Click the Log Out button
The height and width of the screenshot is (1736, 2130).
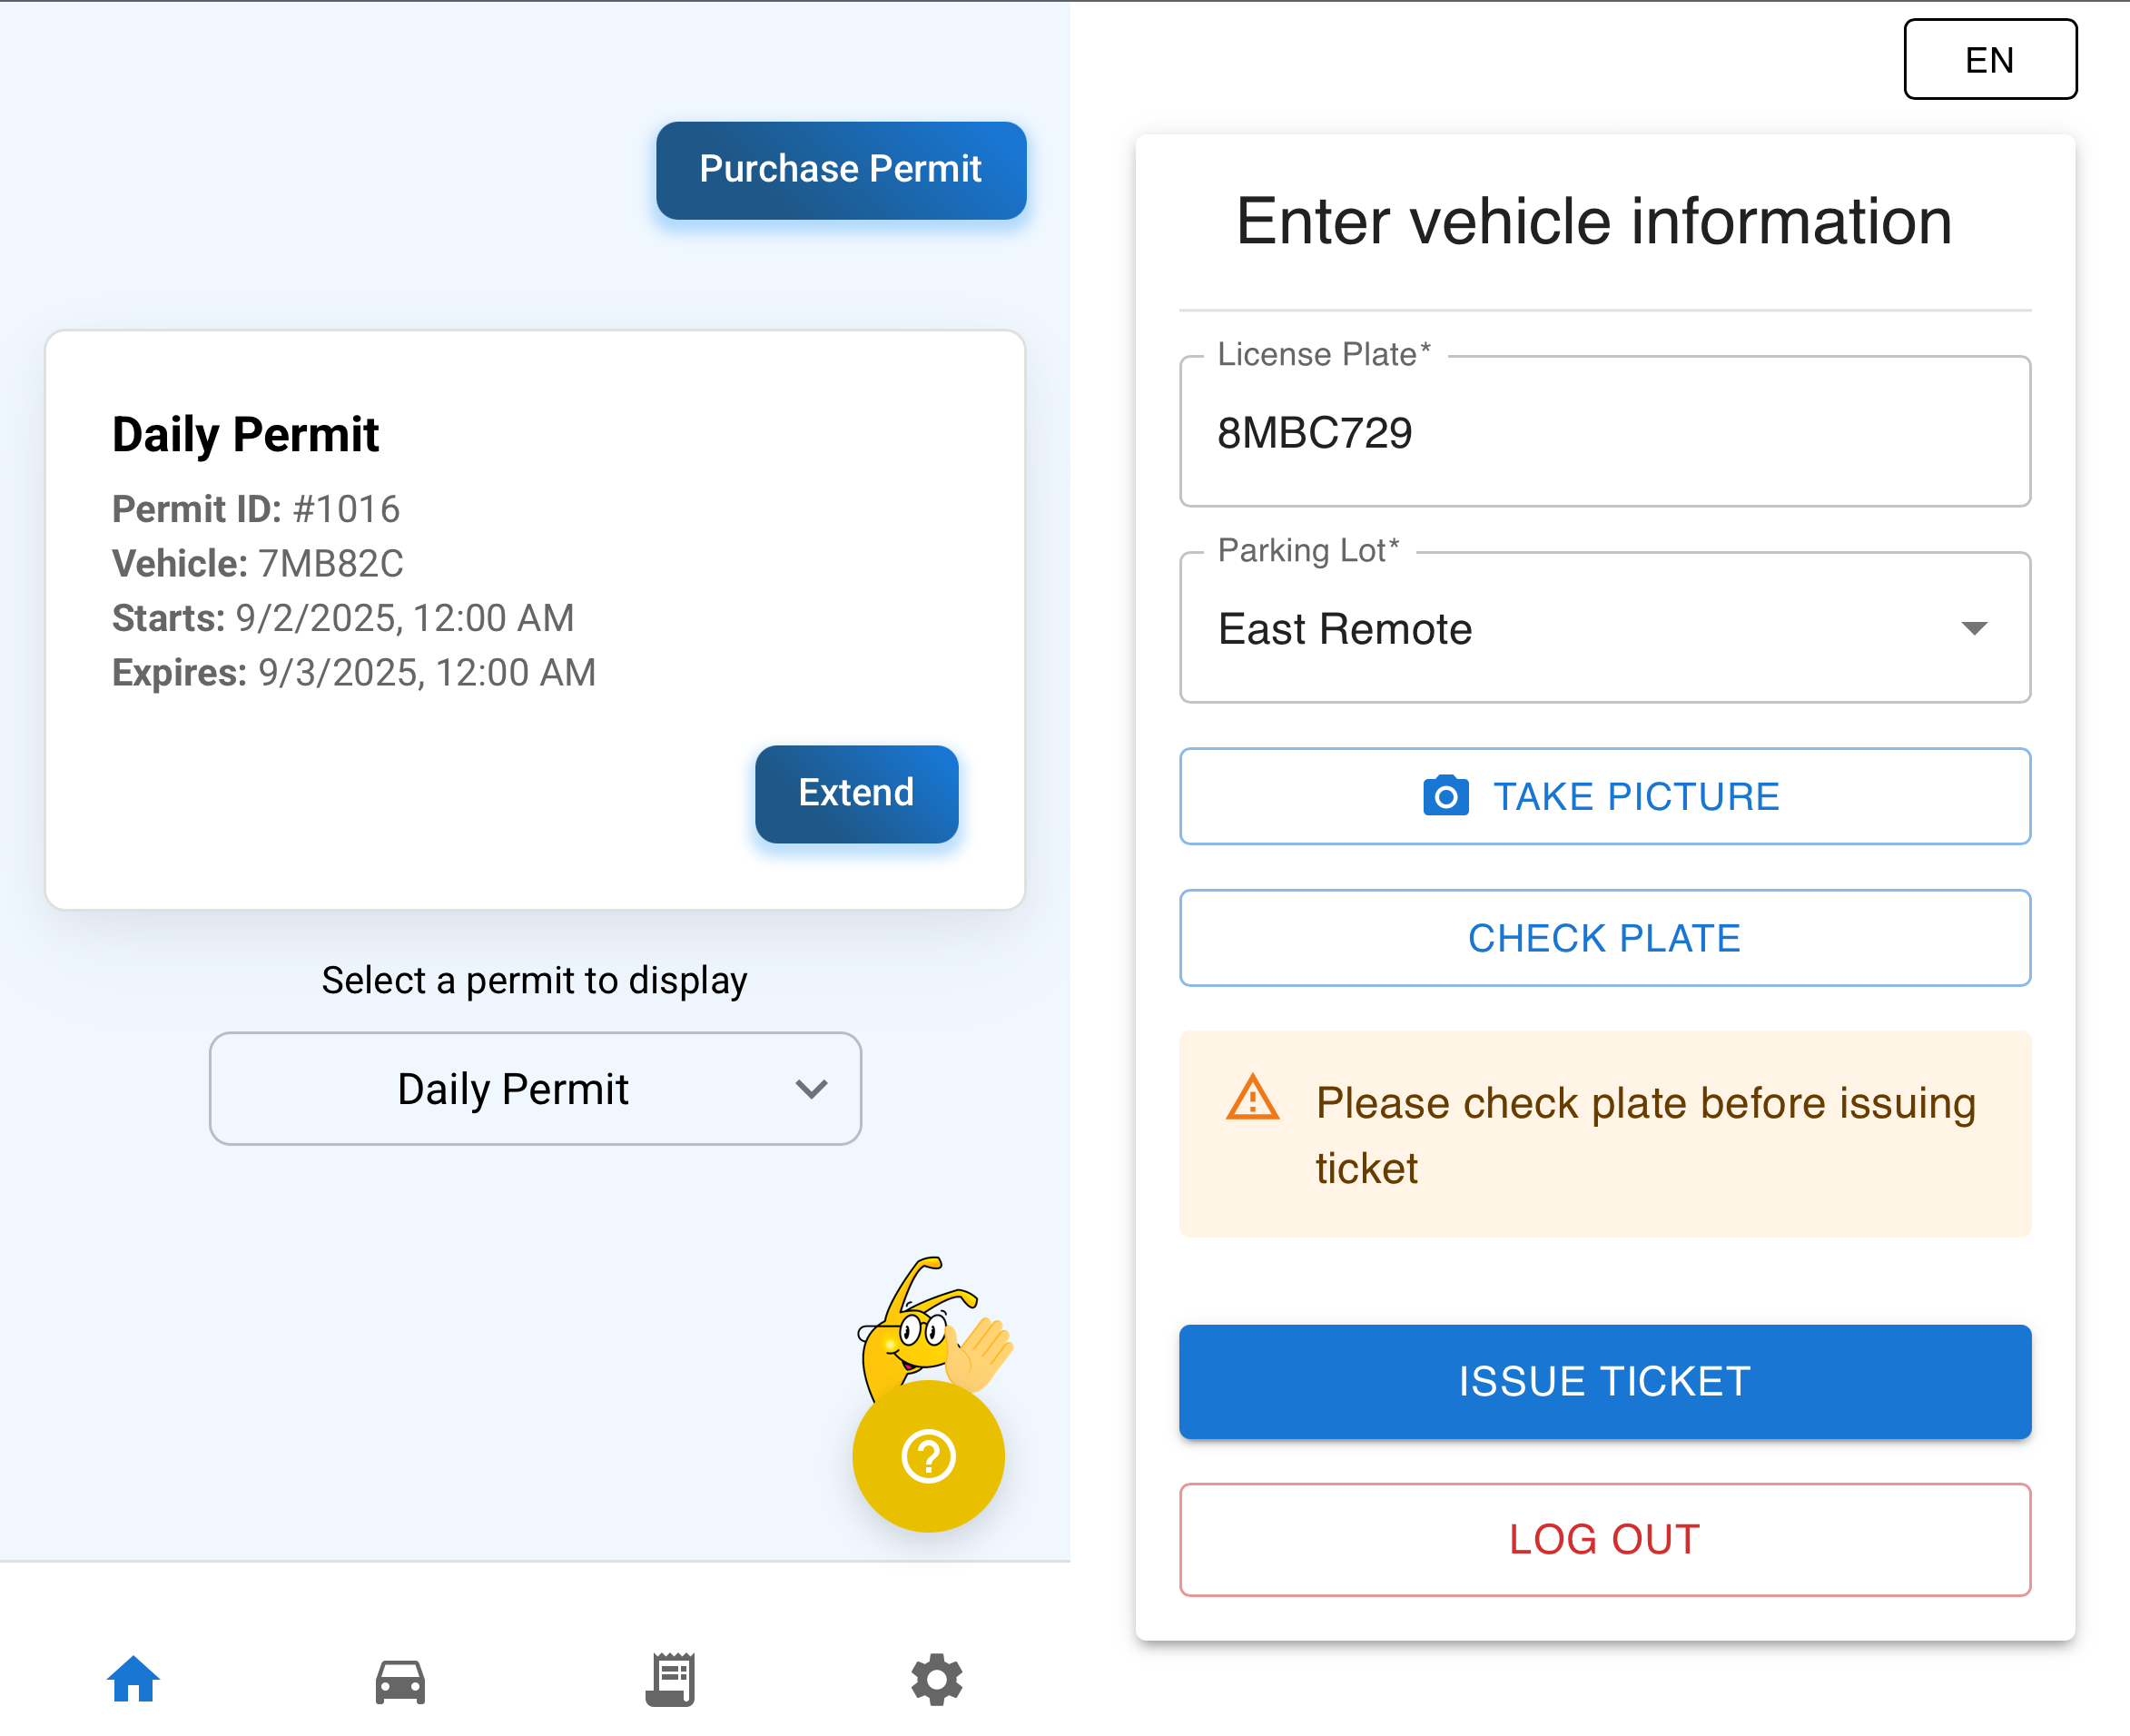tap(1605, 1539)
